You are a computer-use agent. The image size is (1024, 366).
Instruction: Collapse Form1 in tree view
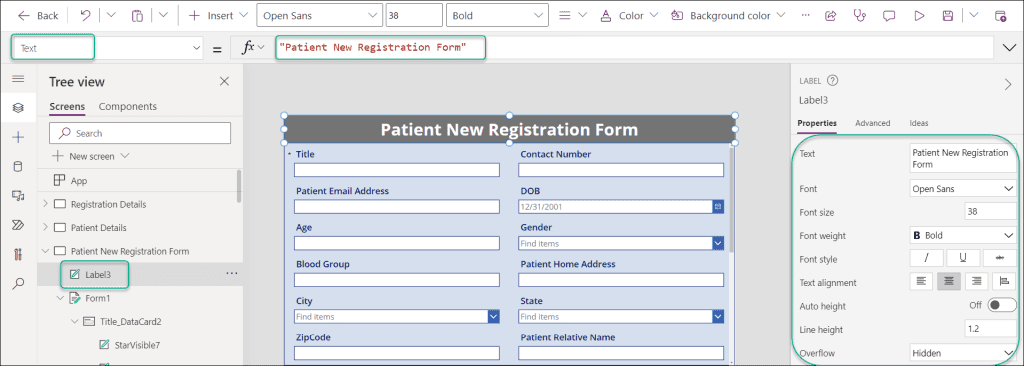60,298
